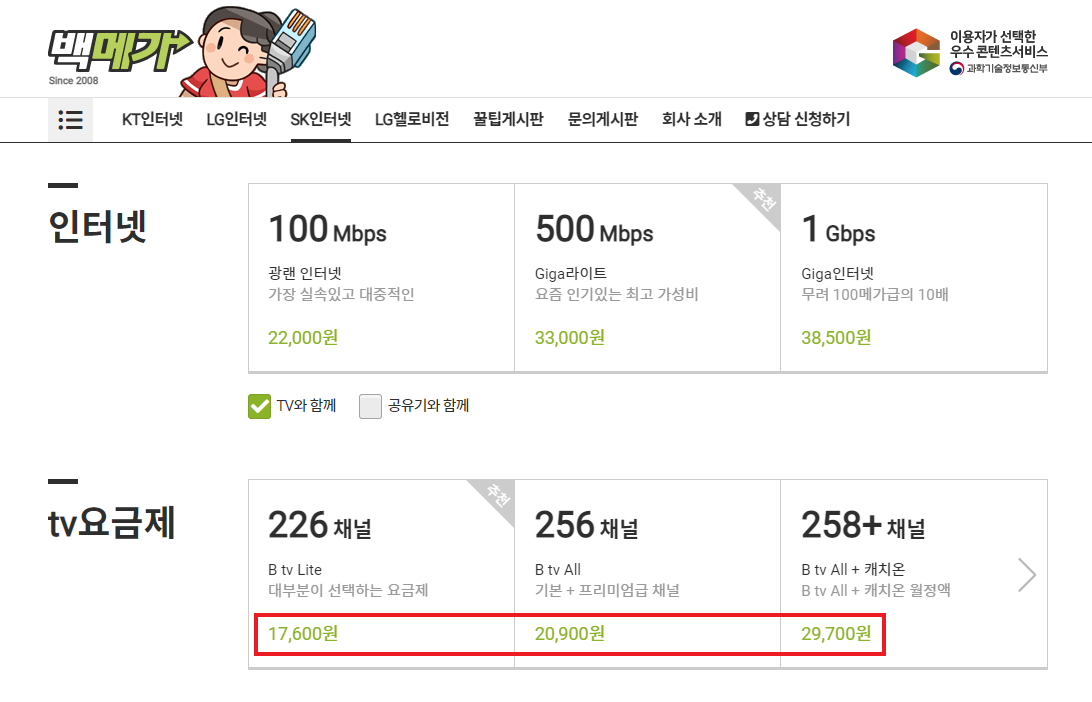Click the next arrow in tv요금제 carousel
1092x702 pixels.
(x=1027, y=575)
